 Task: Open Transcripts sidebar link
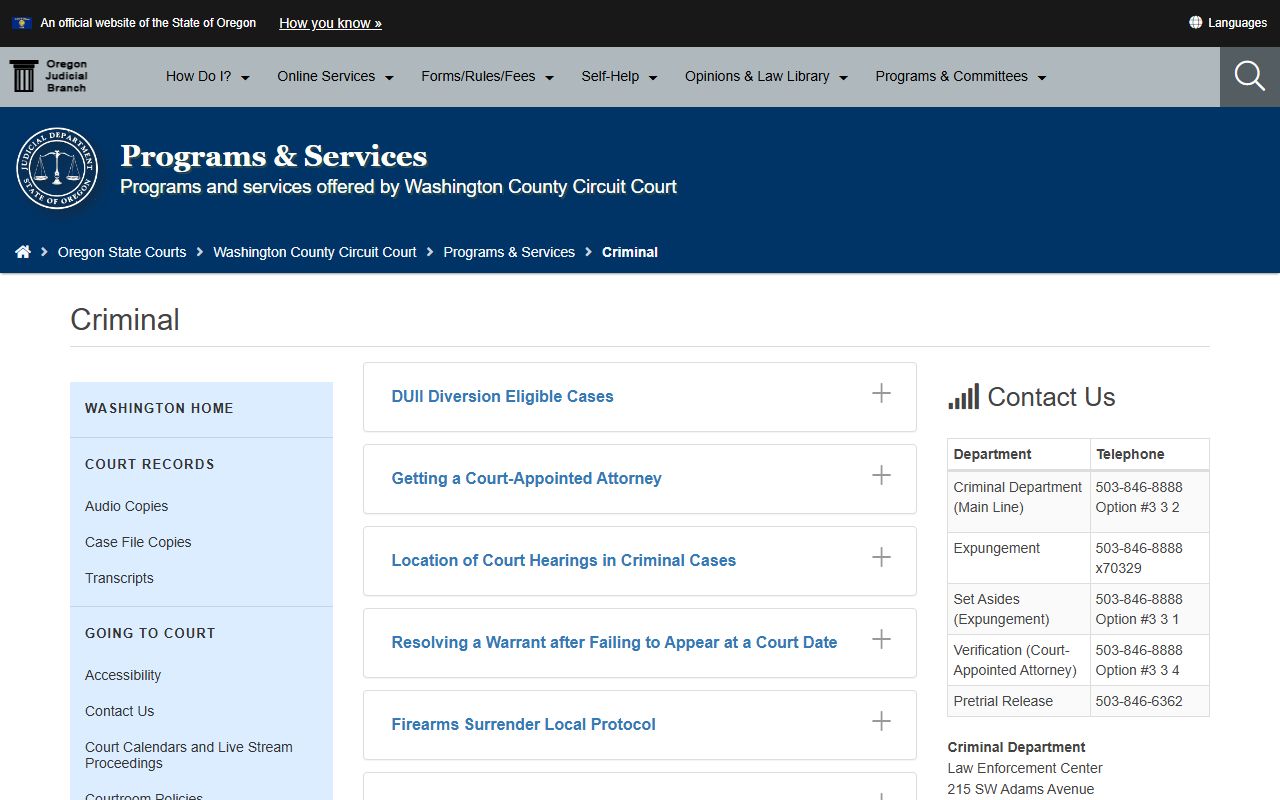click(119, 578)
